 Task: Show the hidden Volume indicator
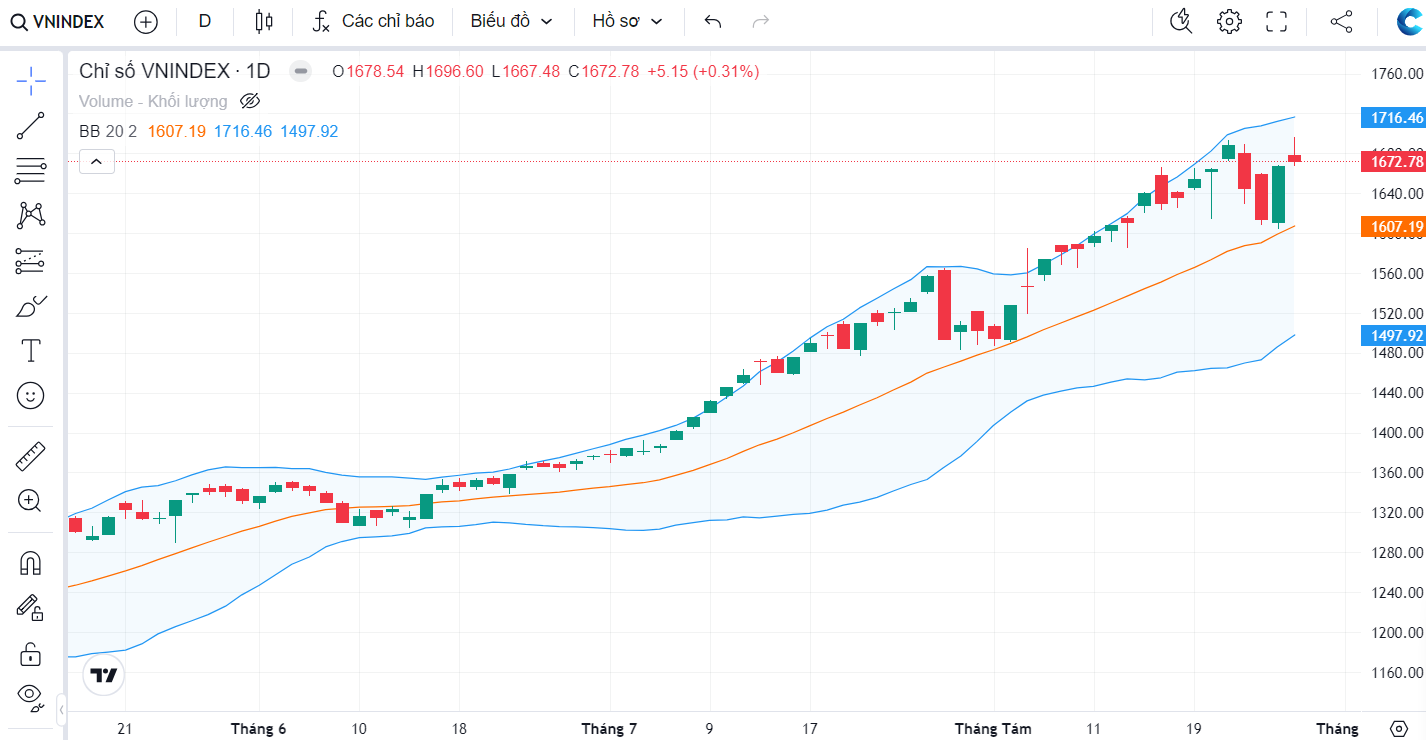coord(250,101)
